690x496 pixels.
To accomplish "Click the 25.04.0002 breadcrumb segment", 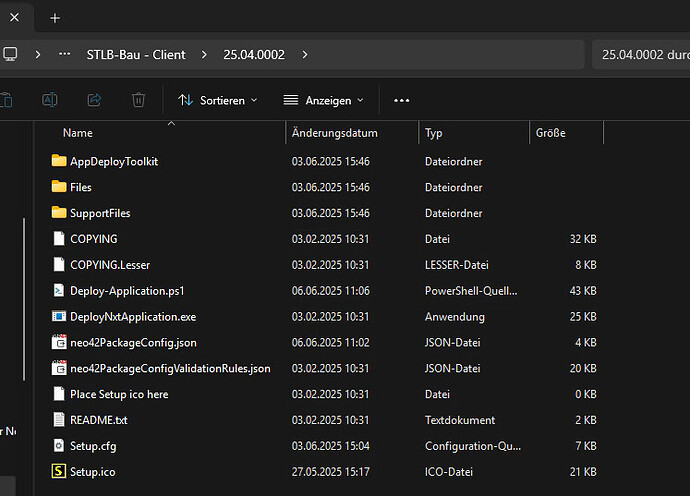I will [x=254, y=55].
